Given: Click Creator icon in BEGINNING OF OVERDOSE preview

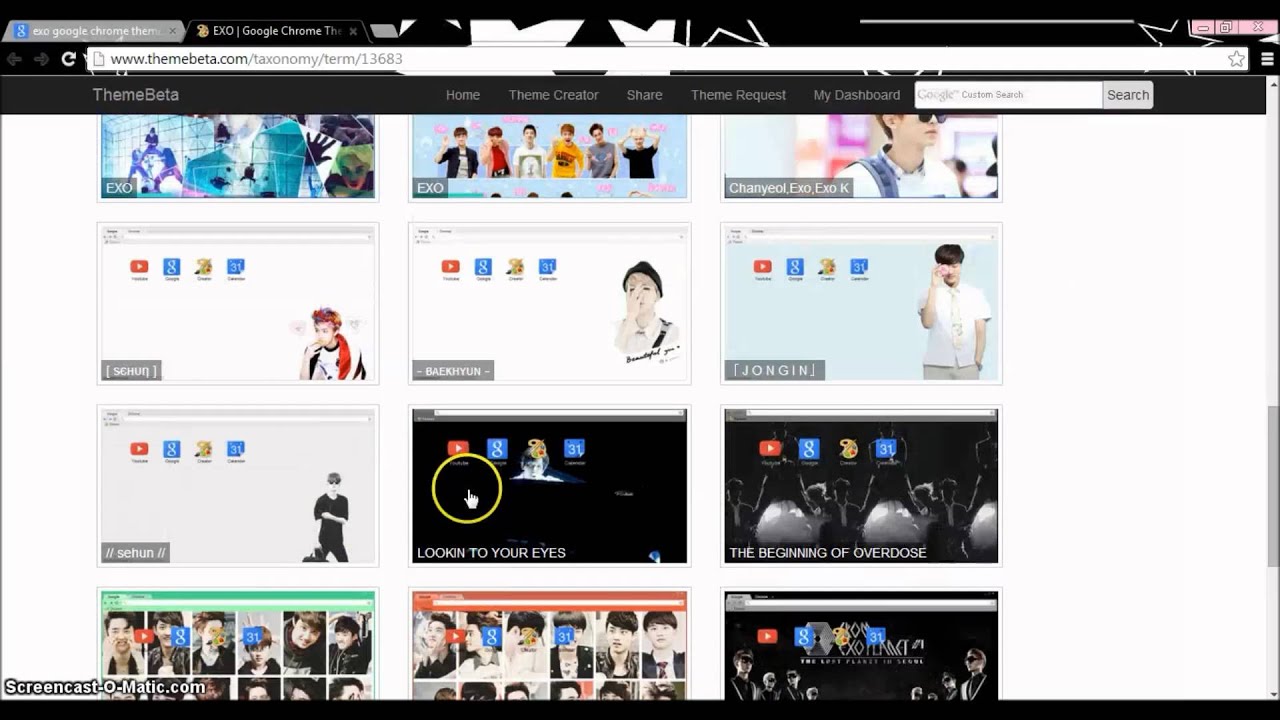Looking at the screenshot, I should coord(848,449).
